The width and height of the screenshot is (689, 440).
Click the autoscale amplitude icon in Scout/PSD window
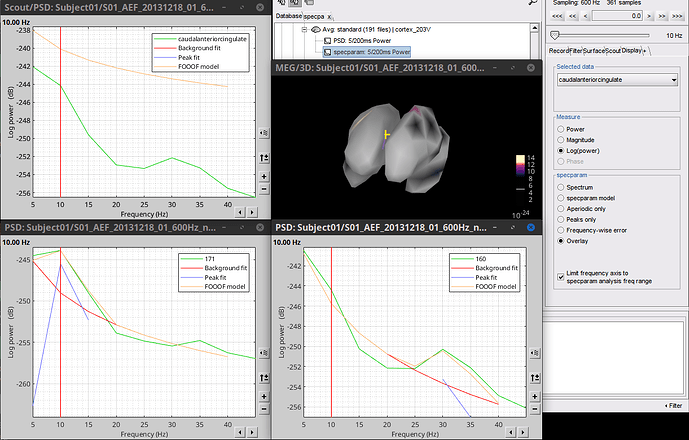(264, 157)
